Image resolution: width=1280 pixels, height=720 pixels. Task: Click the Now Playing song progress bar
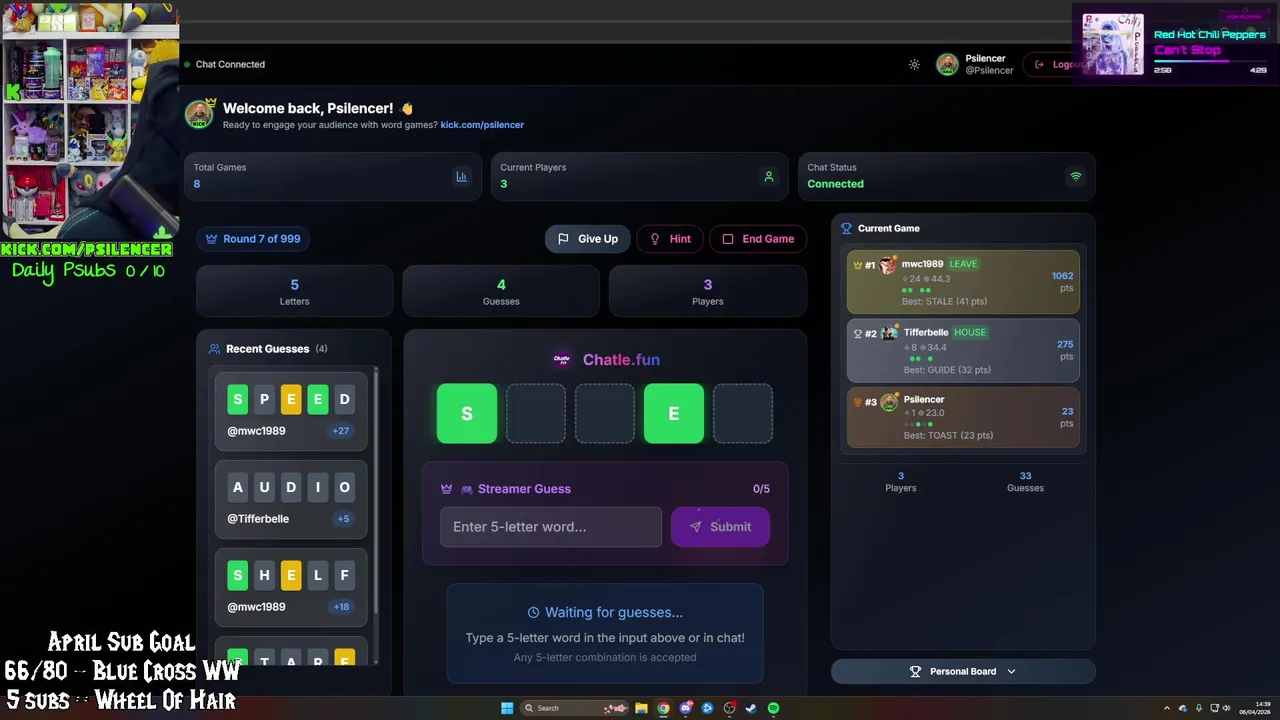pos(1210,61)
